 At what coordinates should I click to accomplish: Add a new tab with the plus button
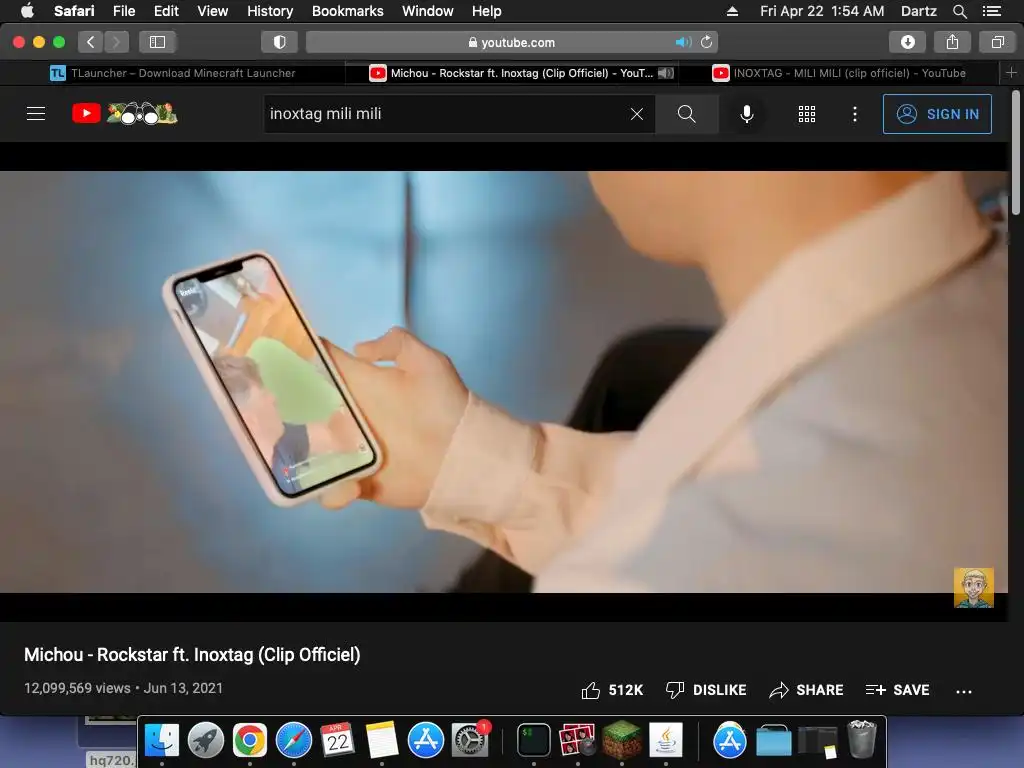(x=1011, y=72)
